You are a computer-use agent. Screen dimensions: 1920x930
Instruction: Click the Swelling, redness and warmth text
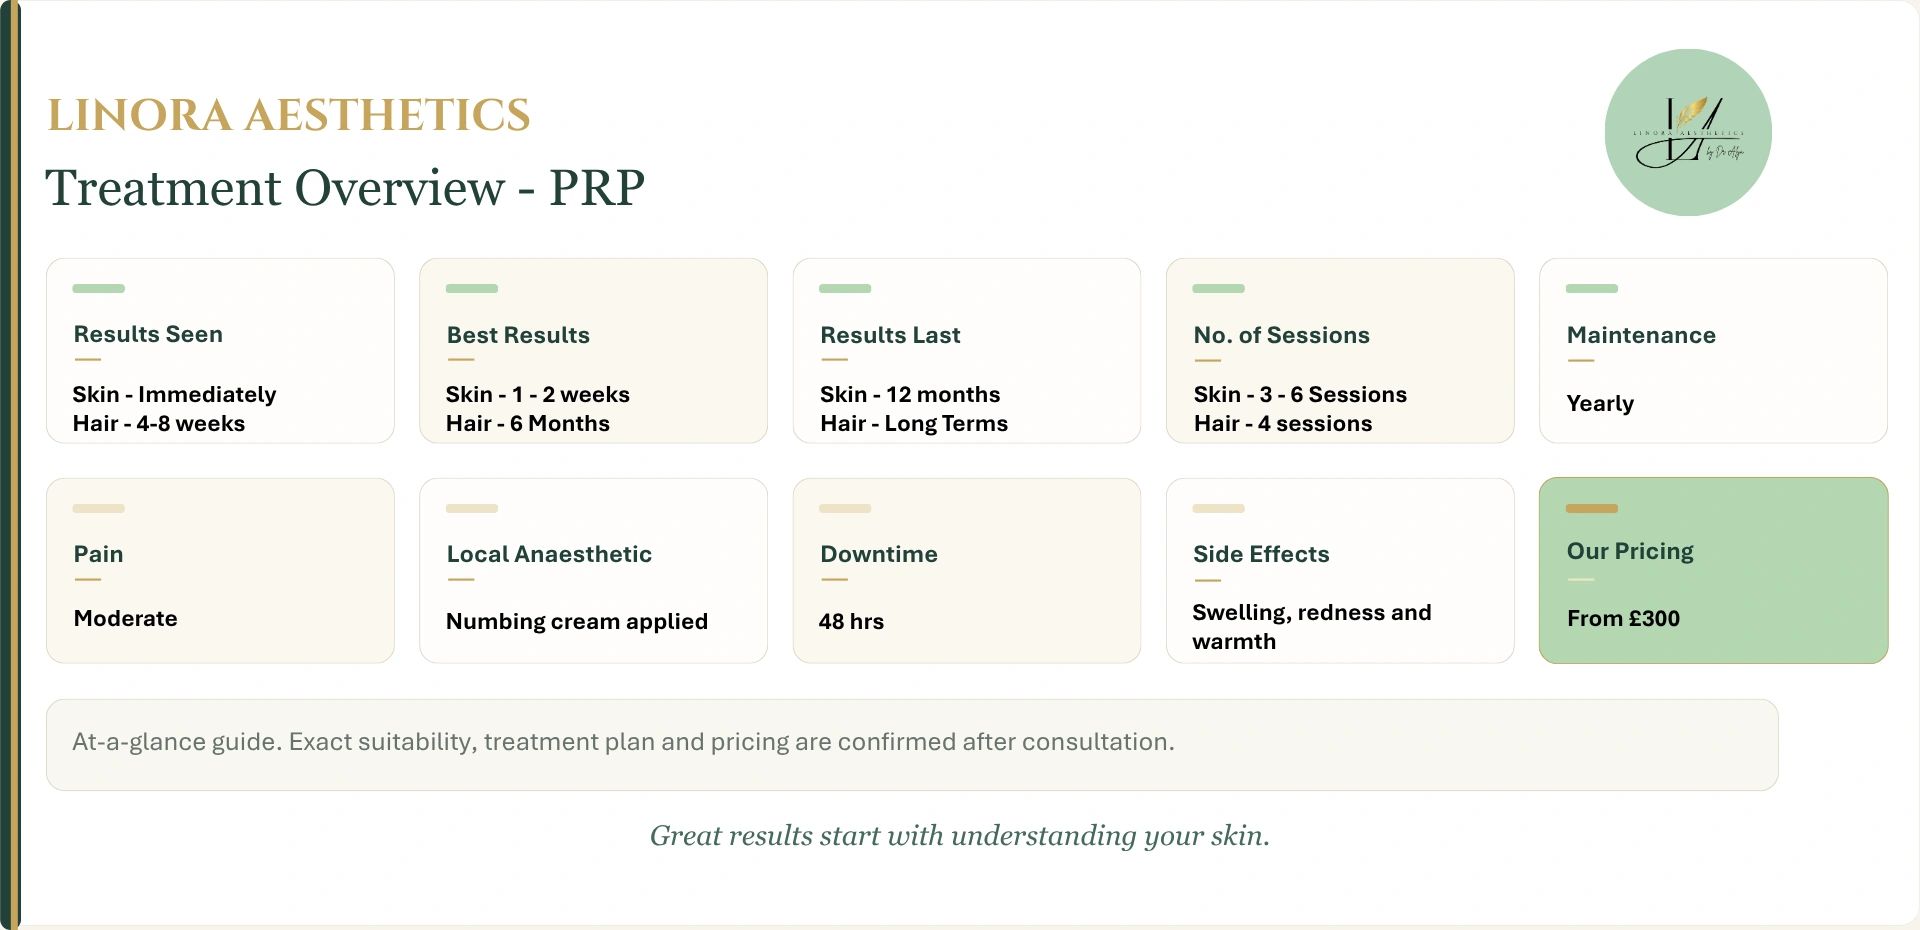click(x=1312, y=627)
